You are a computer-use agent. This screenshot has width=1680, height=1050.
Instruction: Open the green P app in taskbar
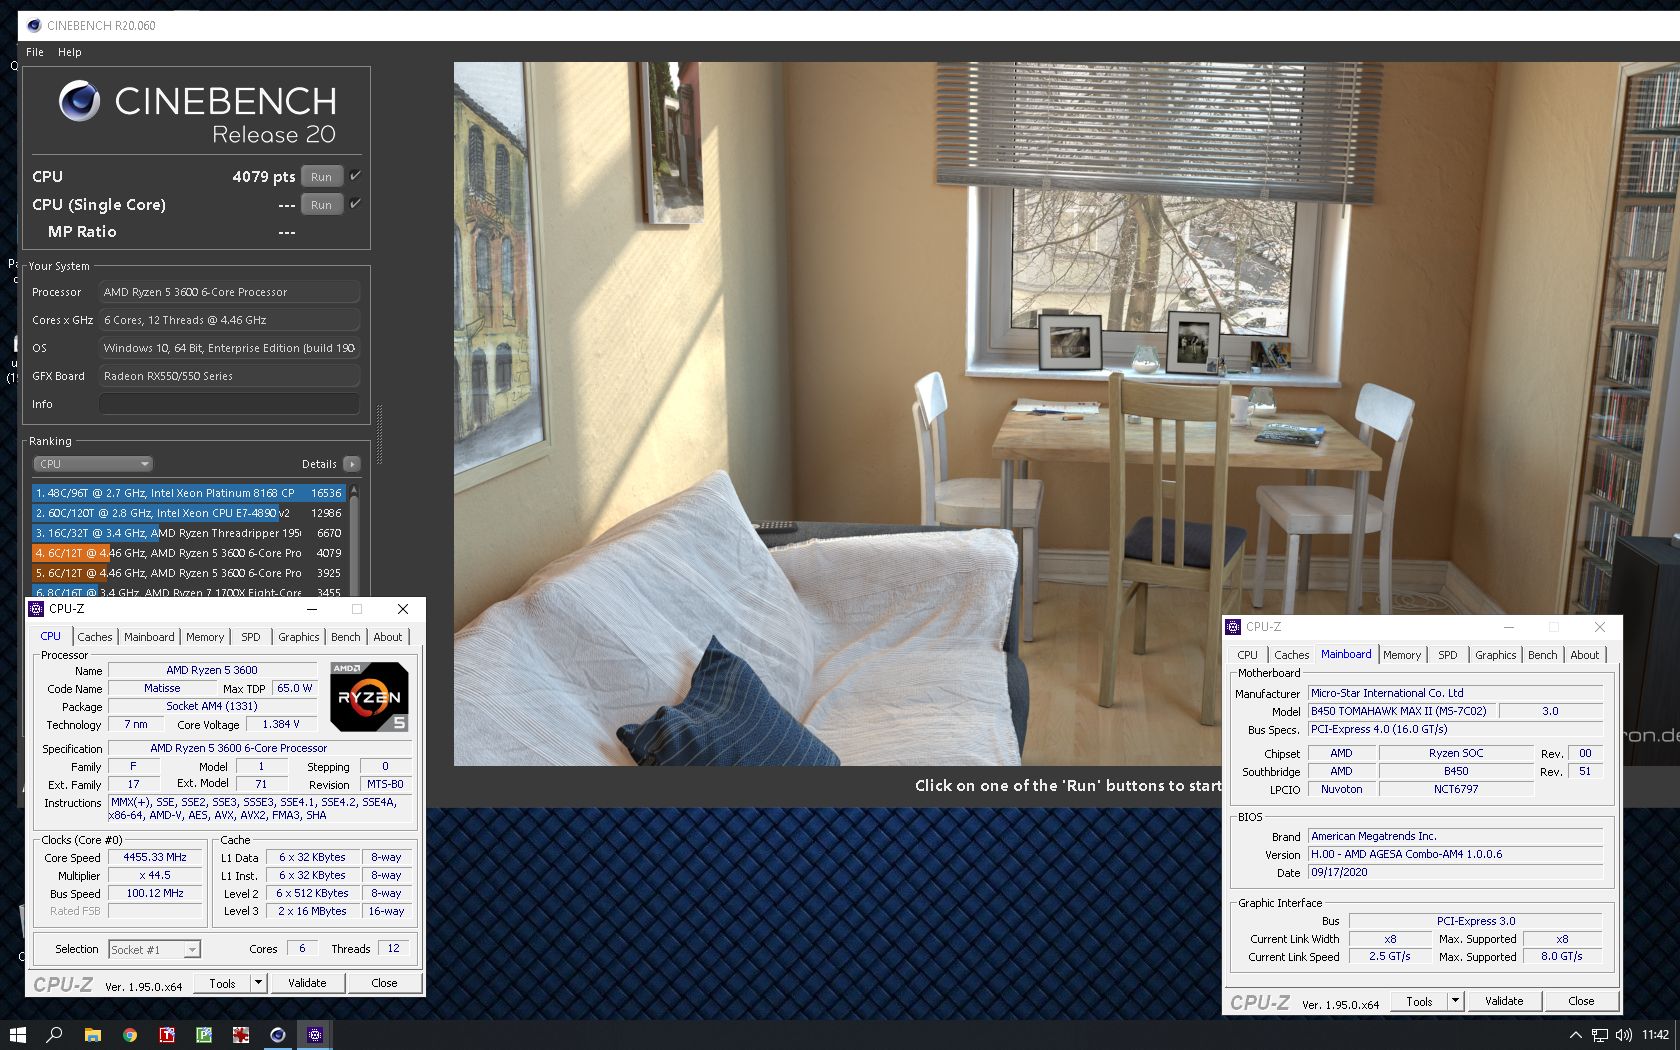coord(203,1035)
